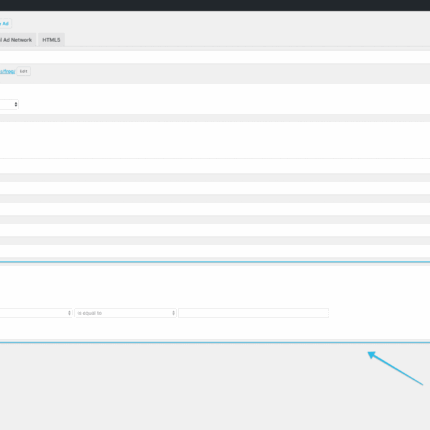
Task: Click the gray footer area below the conditions panel
Action: click(215, 387)
